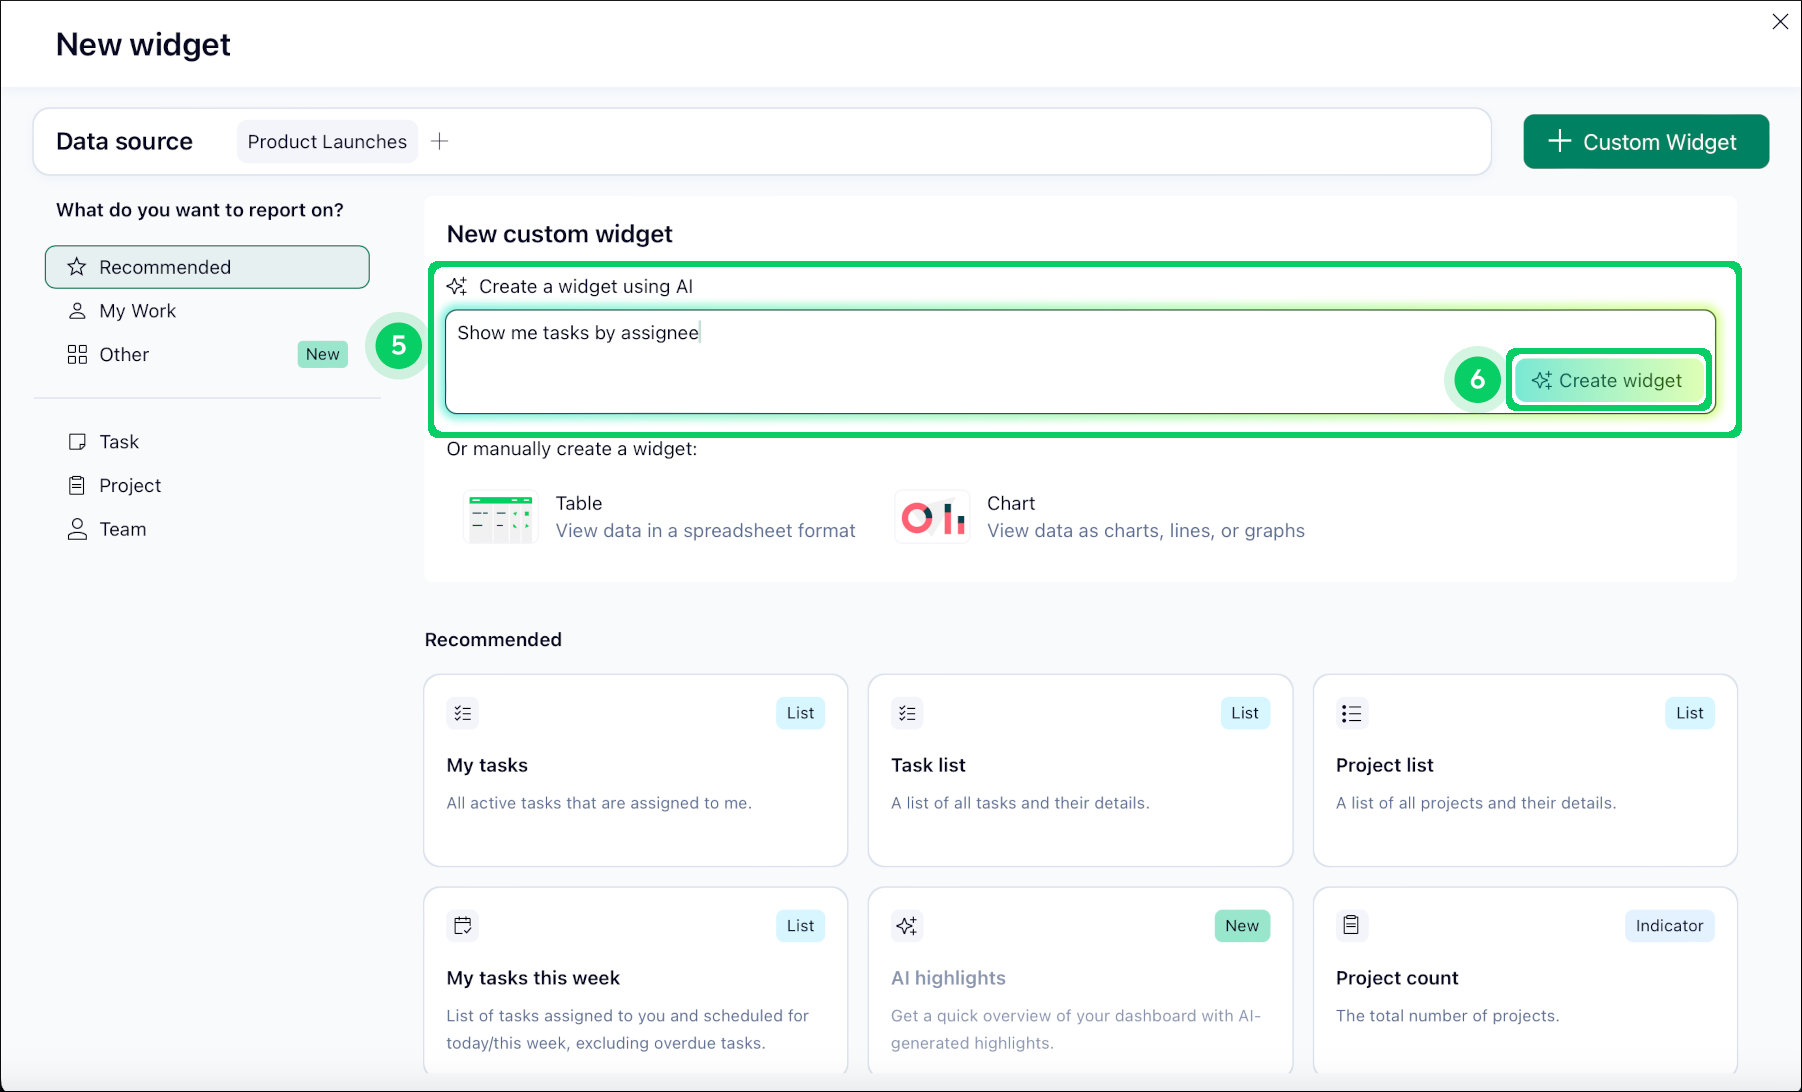The width and height of the screenshot is (1802, 1092).
Task: Switch to the Other category
Action: coord(124,355)
